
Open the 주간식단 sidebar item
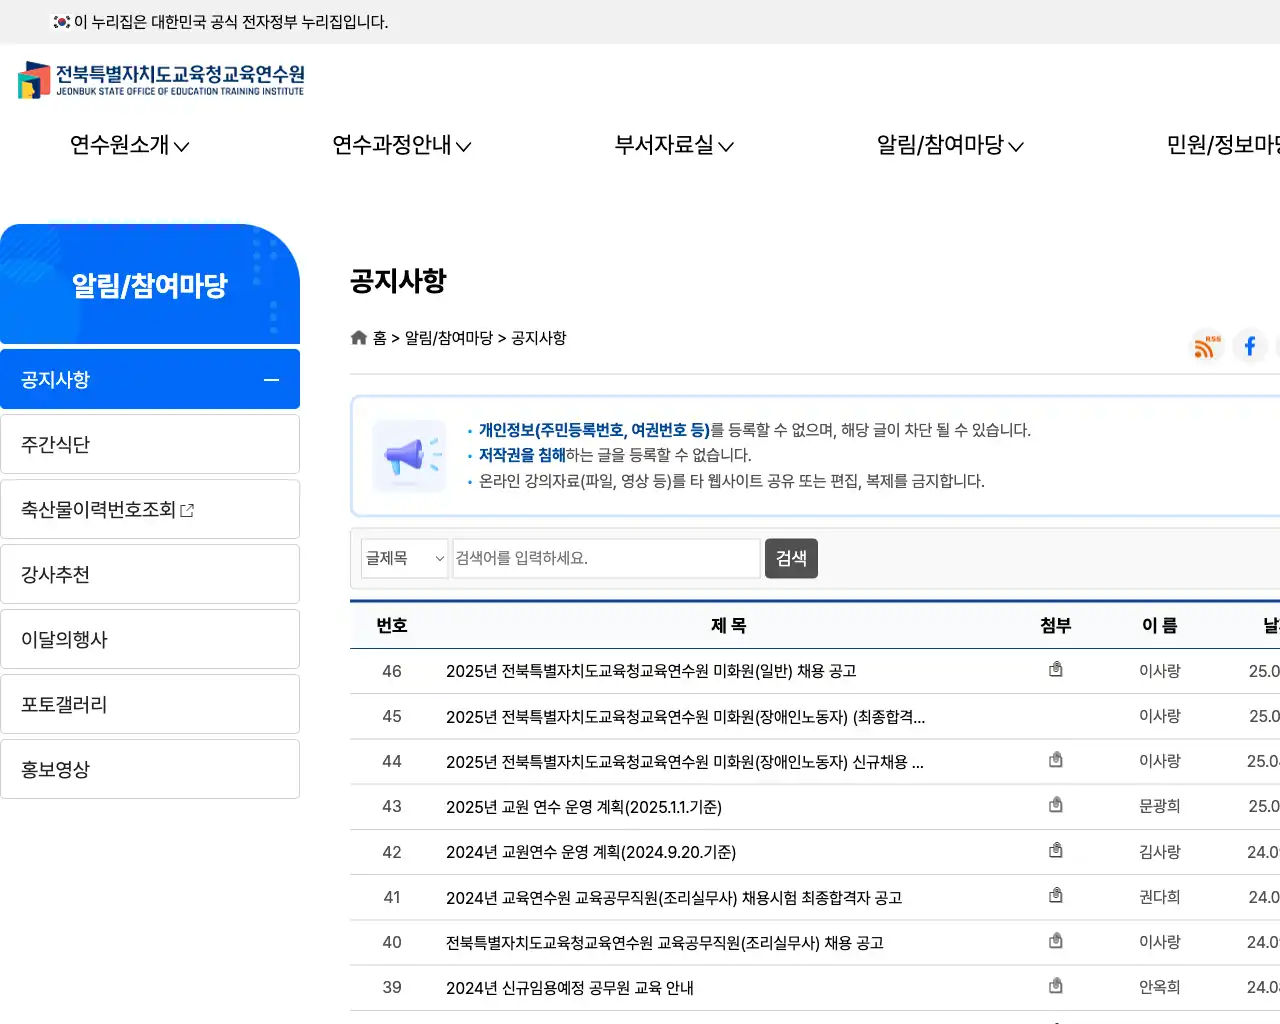(150, 444)
